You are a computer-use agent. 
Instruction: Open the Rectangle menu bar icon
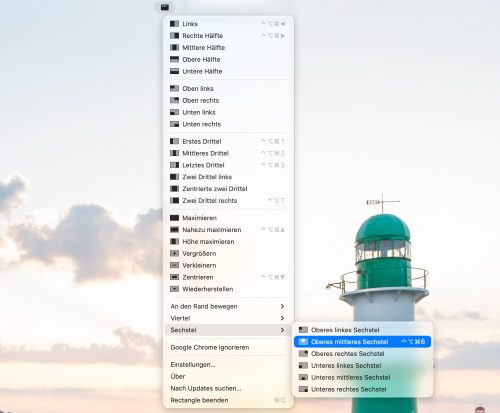coord(165,7)
